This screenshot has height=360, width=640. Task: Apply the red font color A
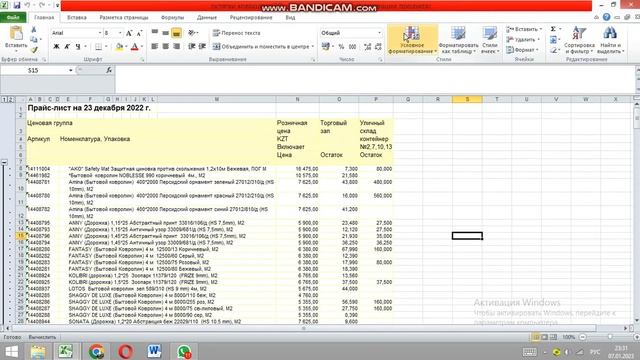[134, 47]
